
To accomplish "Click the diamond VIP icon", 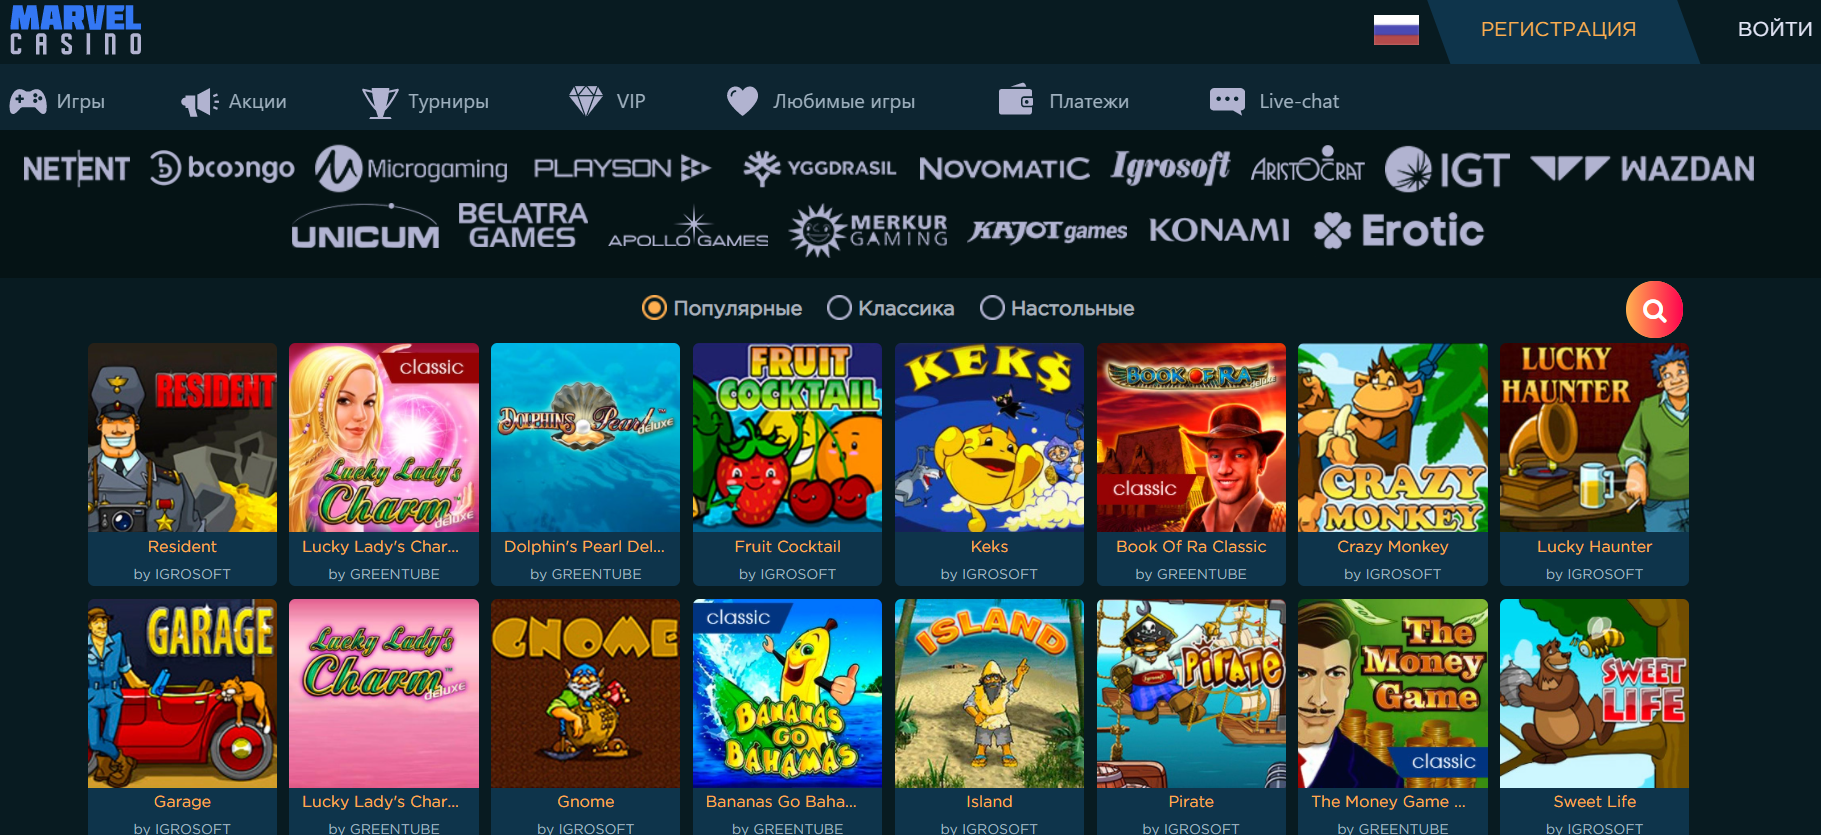I will (x=586, y=101).
